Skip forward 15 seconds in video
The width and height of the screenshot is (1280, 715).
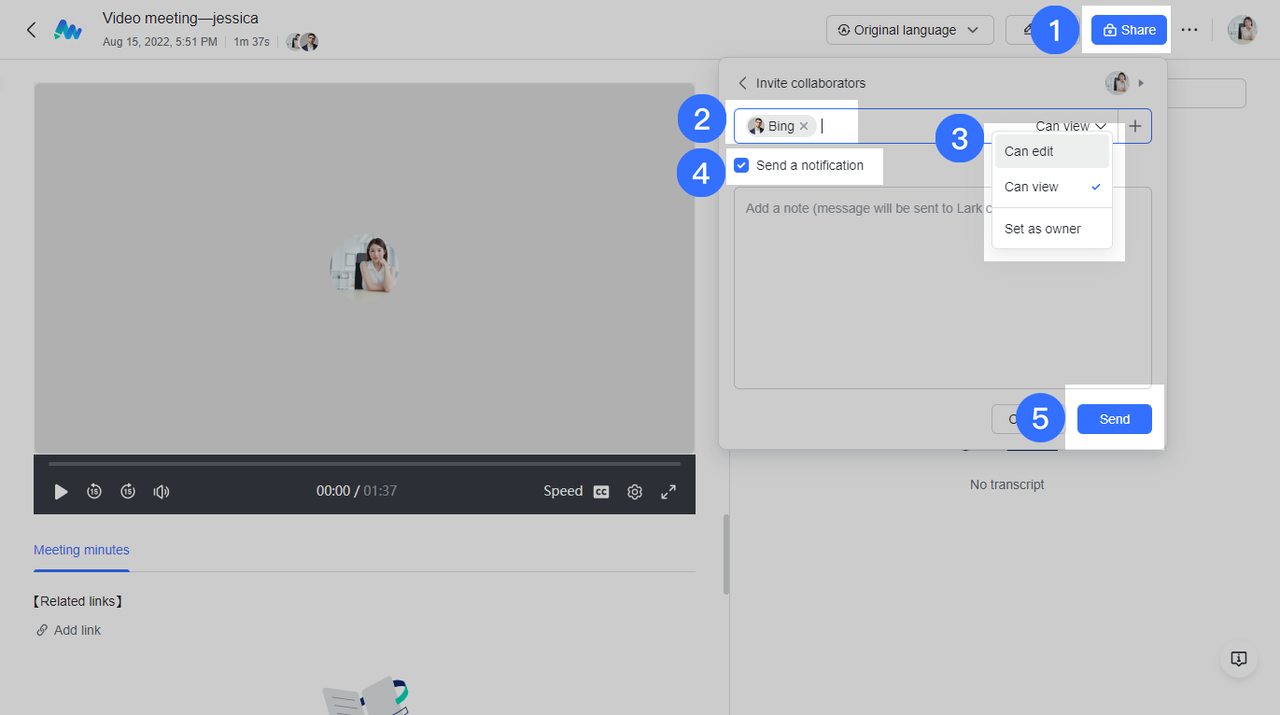point(128,491)
